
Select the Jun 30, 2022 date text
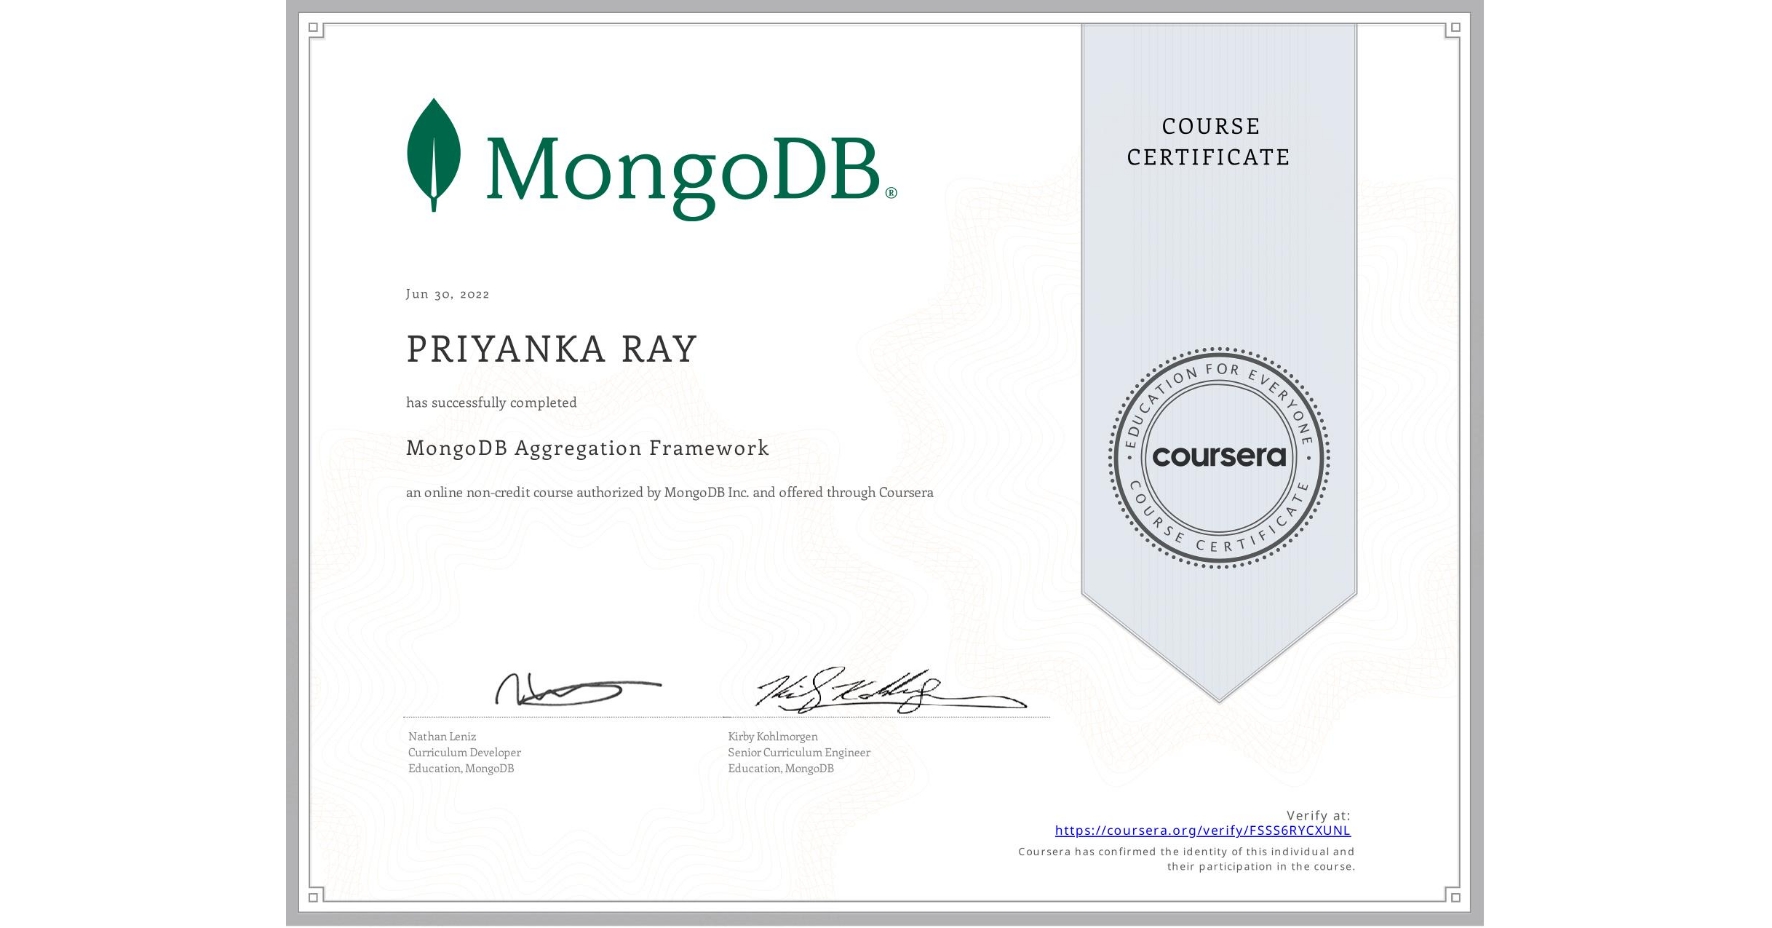[x=447, y=293]
